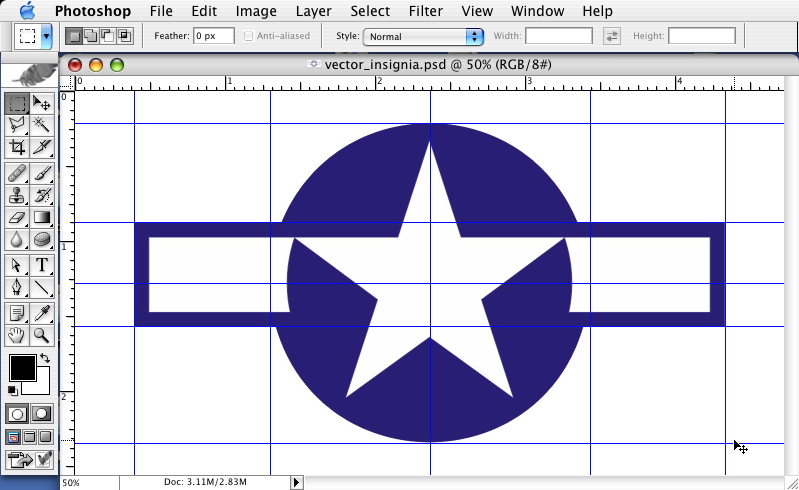Open the Filter menu
The image size is (799, 490).
click(425, 11)
